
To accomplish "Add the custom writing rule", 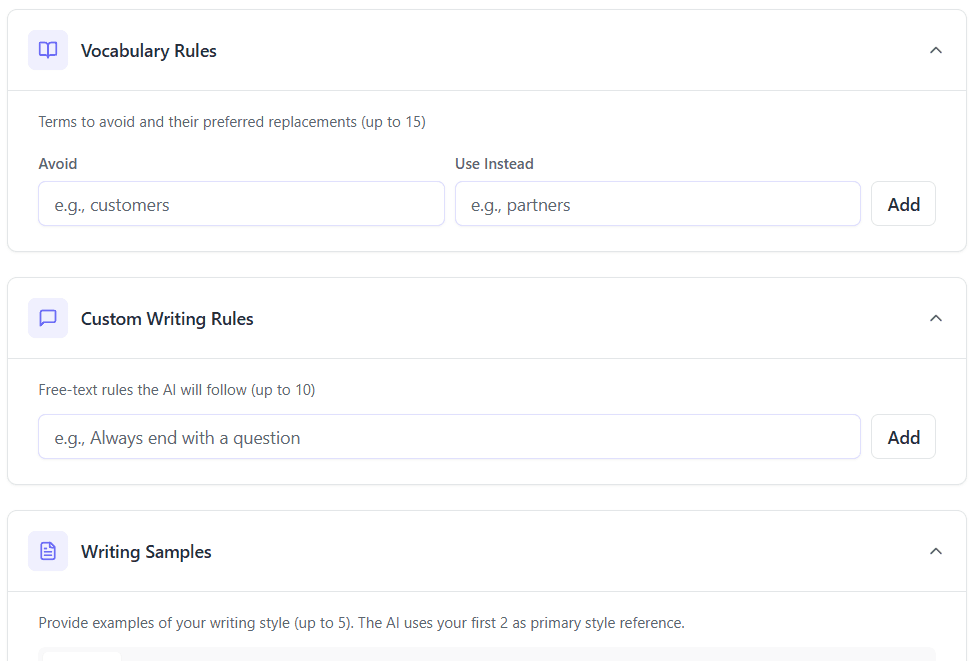I will 903,437.
